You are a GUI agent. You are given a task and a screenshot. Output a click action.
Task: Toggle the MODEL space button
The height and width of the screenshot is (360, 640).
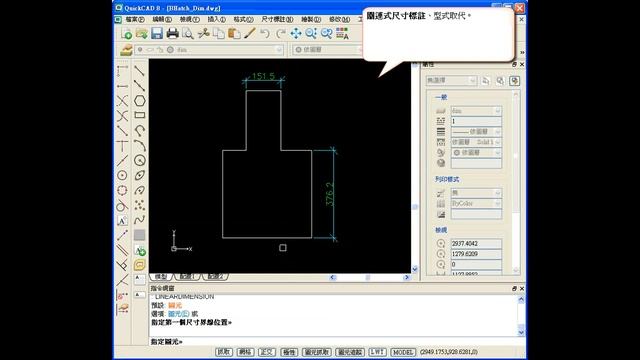pyautogui.click(x=403, y=352)
